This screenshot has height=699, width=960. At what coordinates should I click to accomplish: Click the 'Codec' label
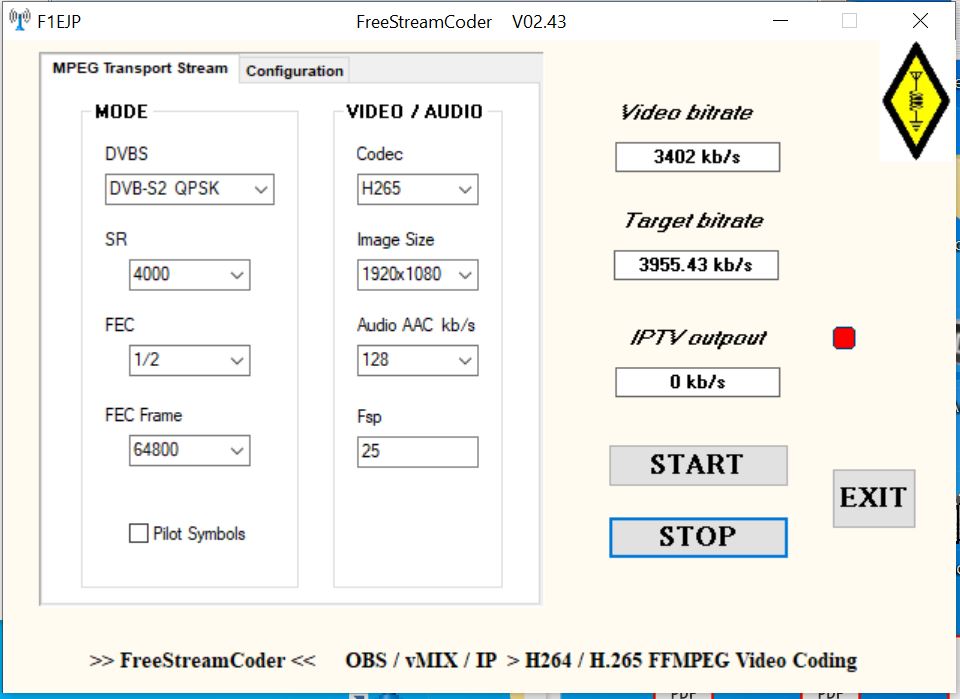[380, 154]
